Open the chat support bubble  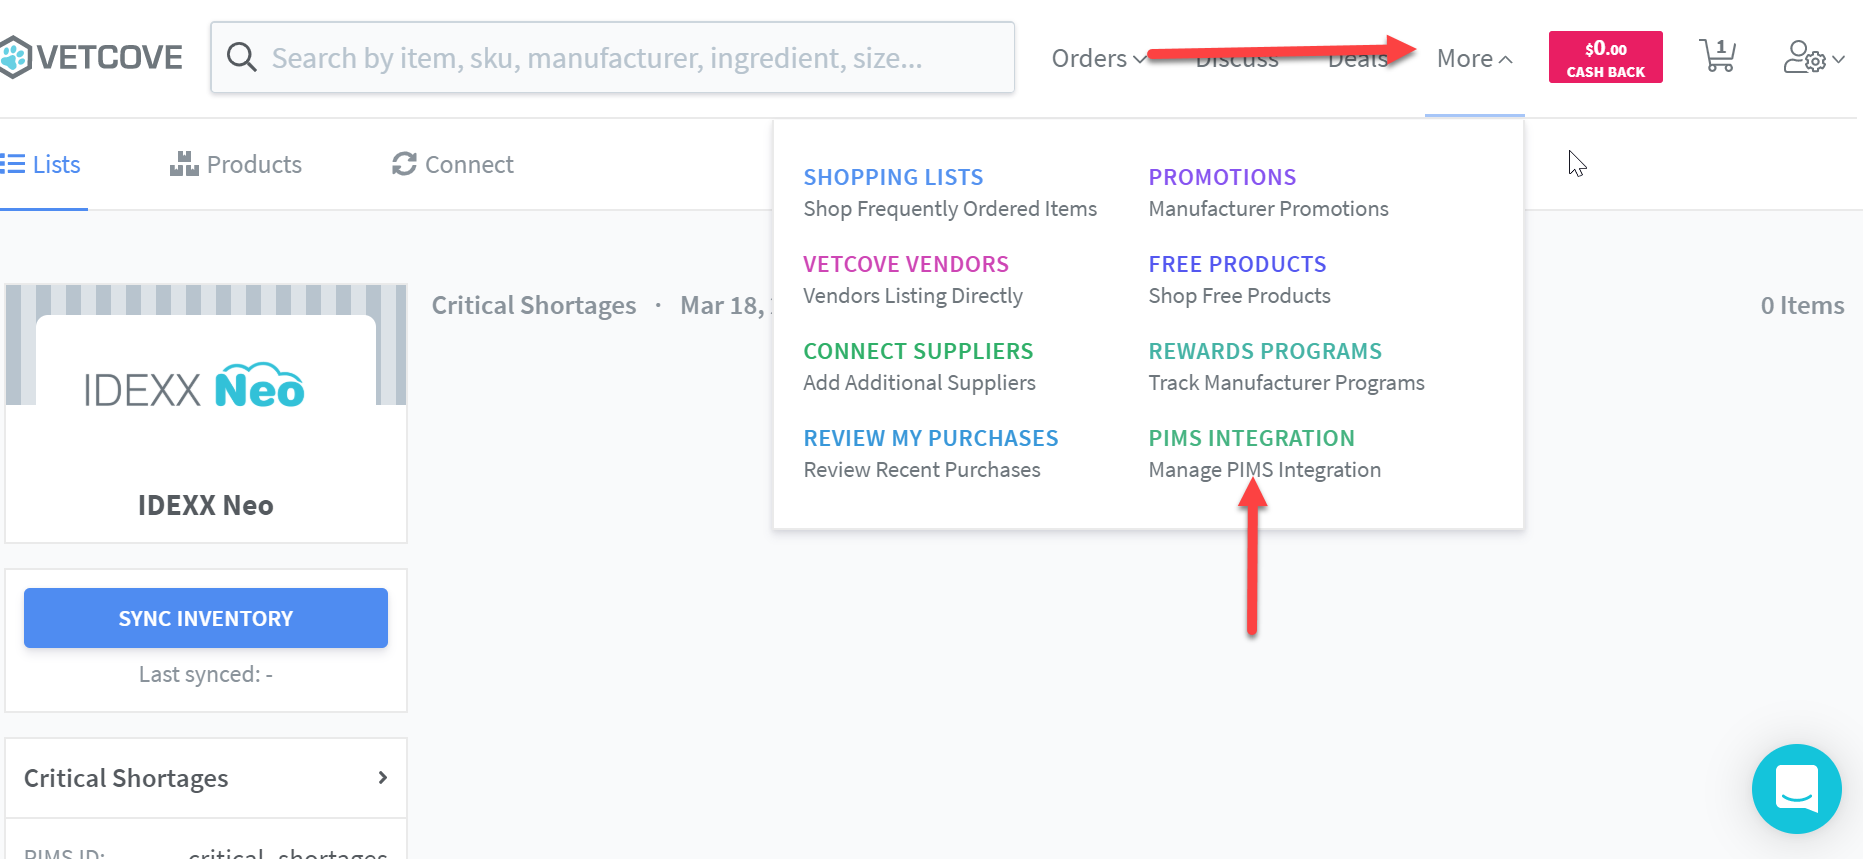1796,788
